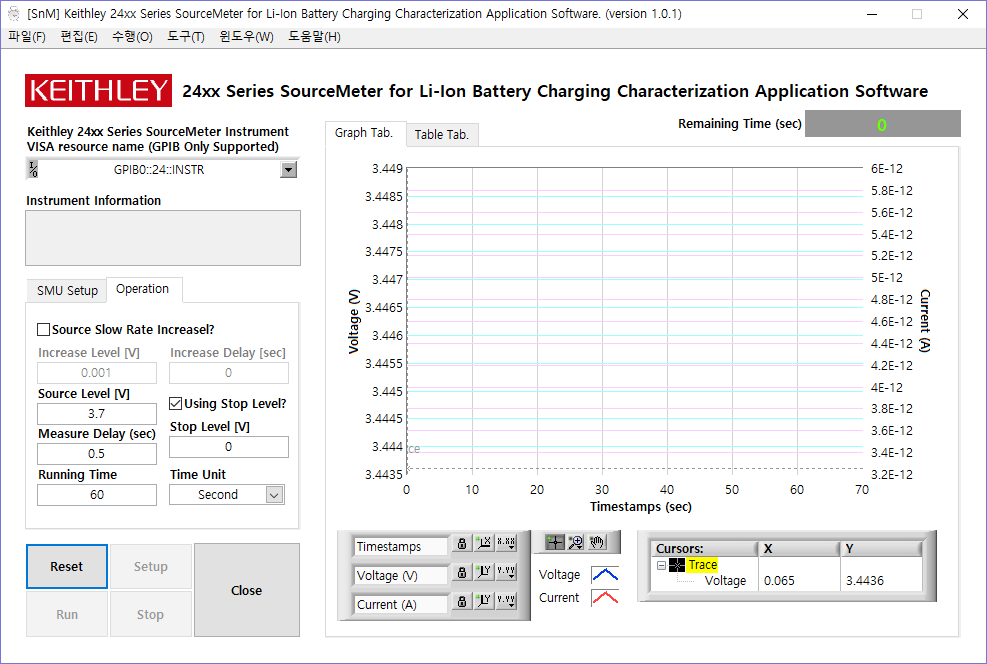The image size is (987, 664).
Task: Toggle the Timestamps axis autoscale lock
Action: click(461, 543)
